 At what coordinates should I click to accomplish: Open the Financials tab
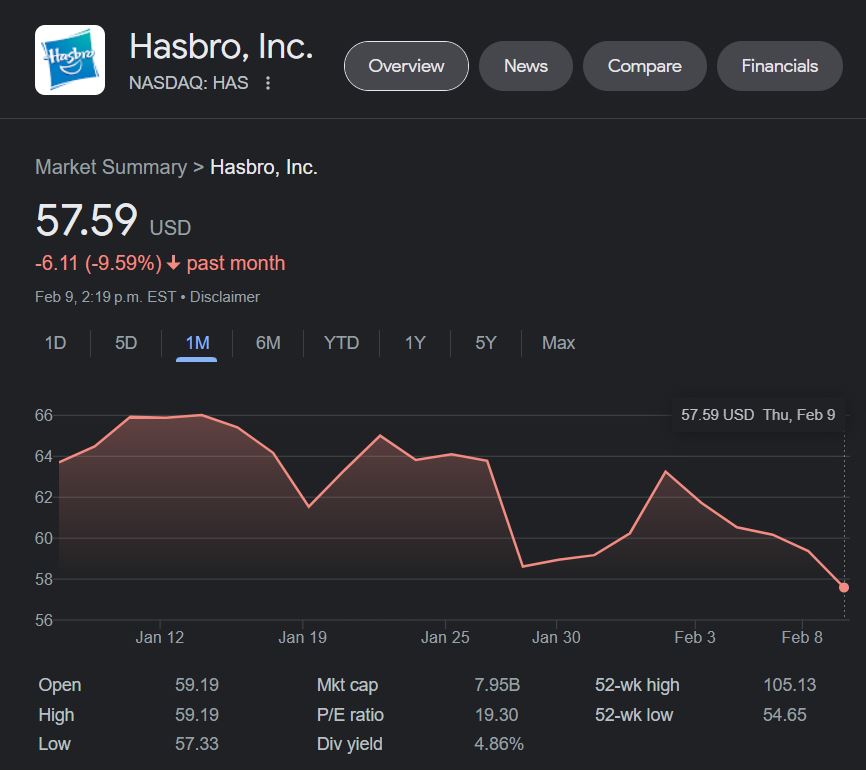780,66
